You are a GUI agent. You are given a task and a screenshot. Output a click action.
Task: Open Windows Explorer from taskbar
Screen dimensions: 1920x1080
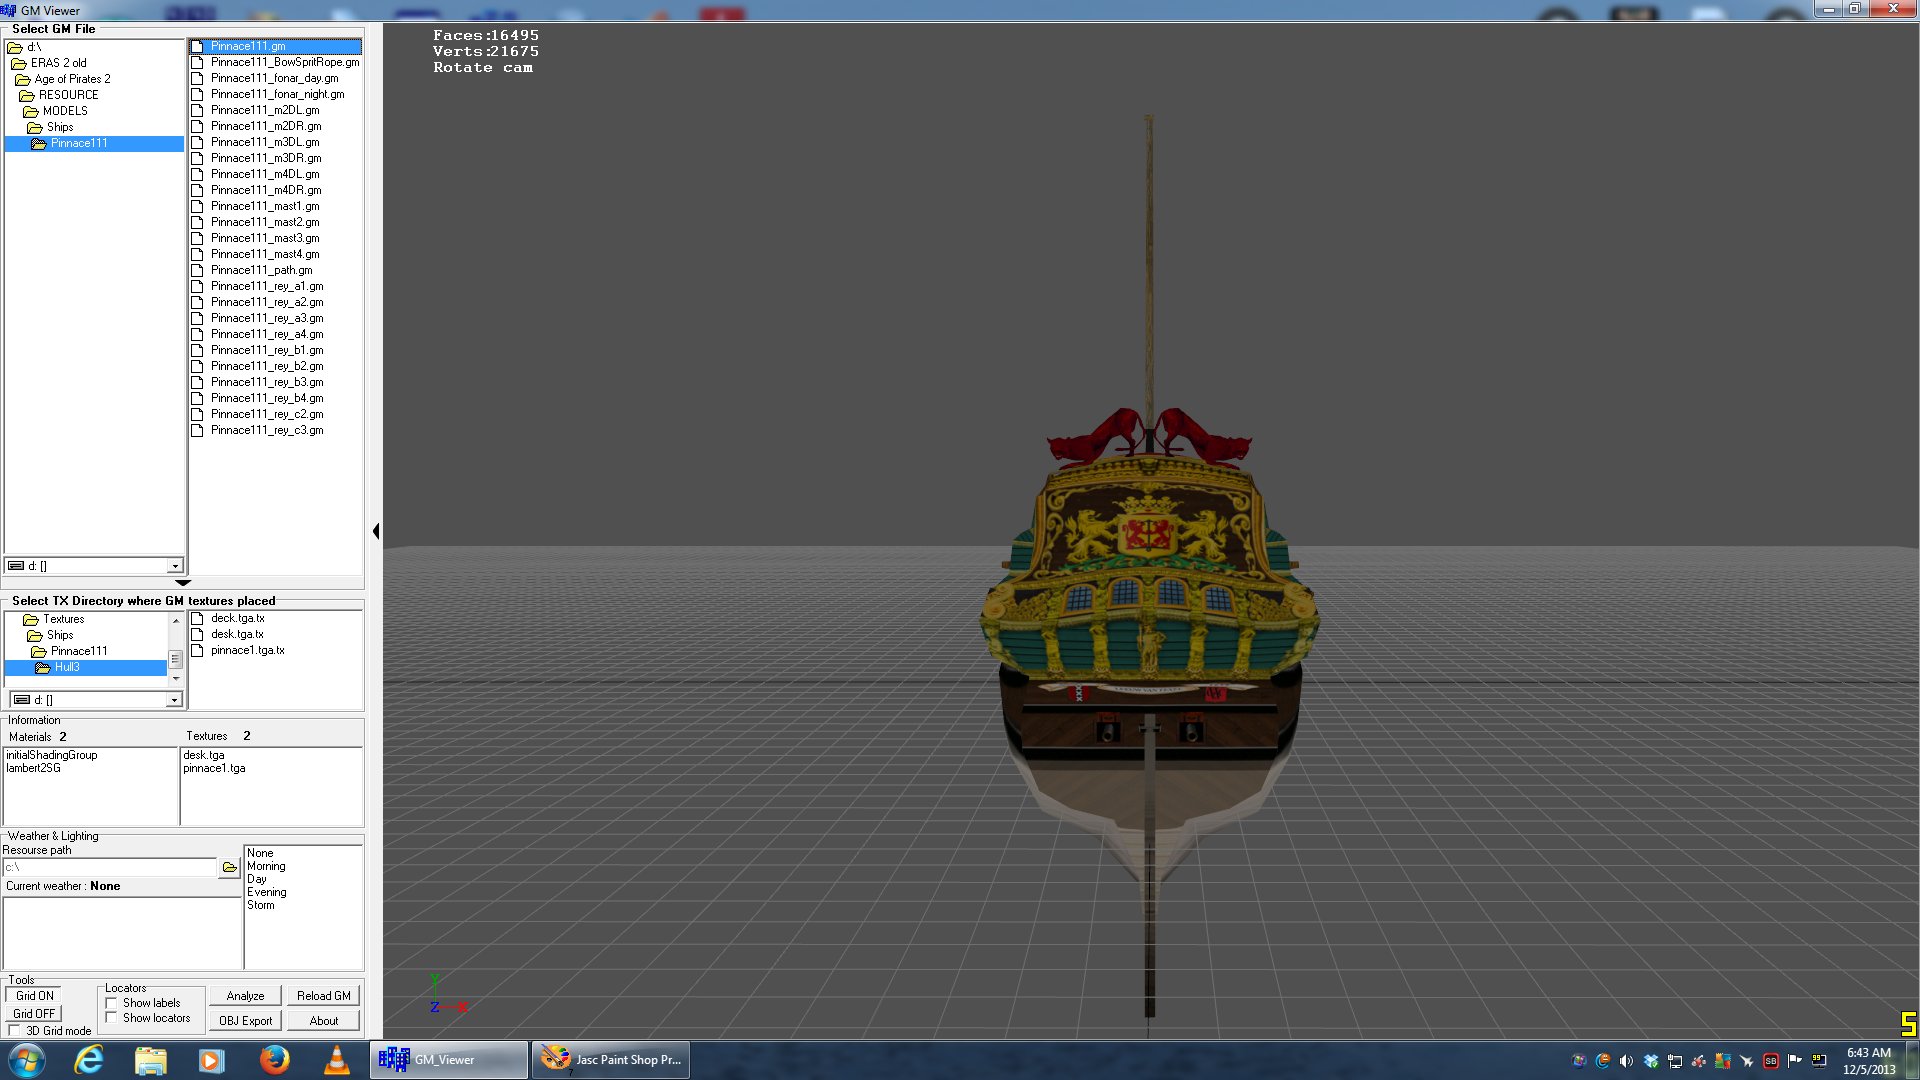[x=150, y=1060]
